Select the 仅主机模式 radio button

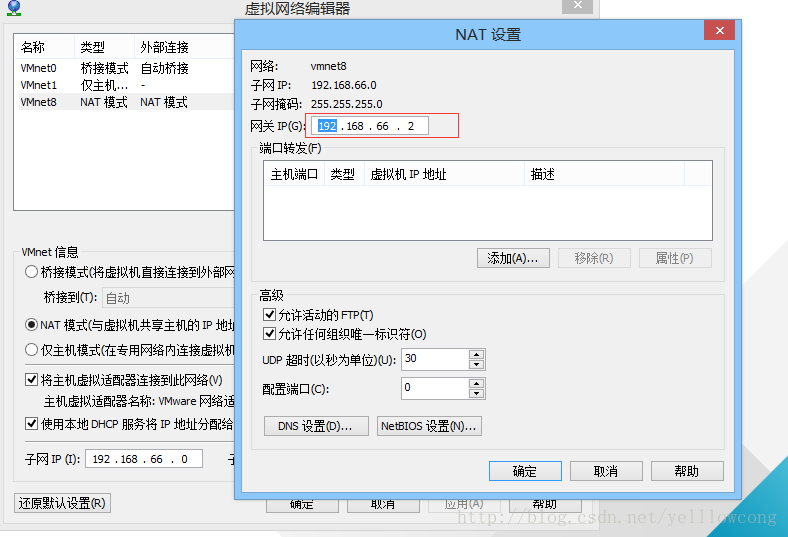click(x=31, y=349)
